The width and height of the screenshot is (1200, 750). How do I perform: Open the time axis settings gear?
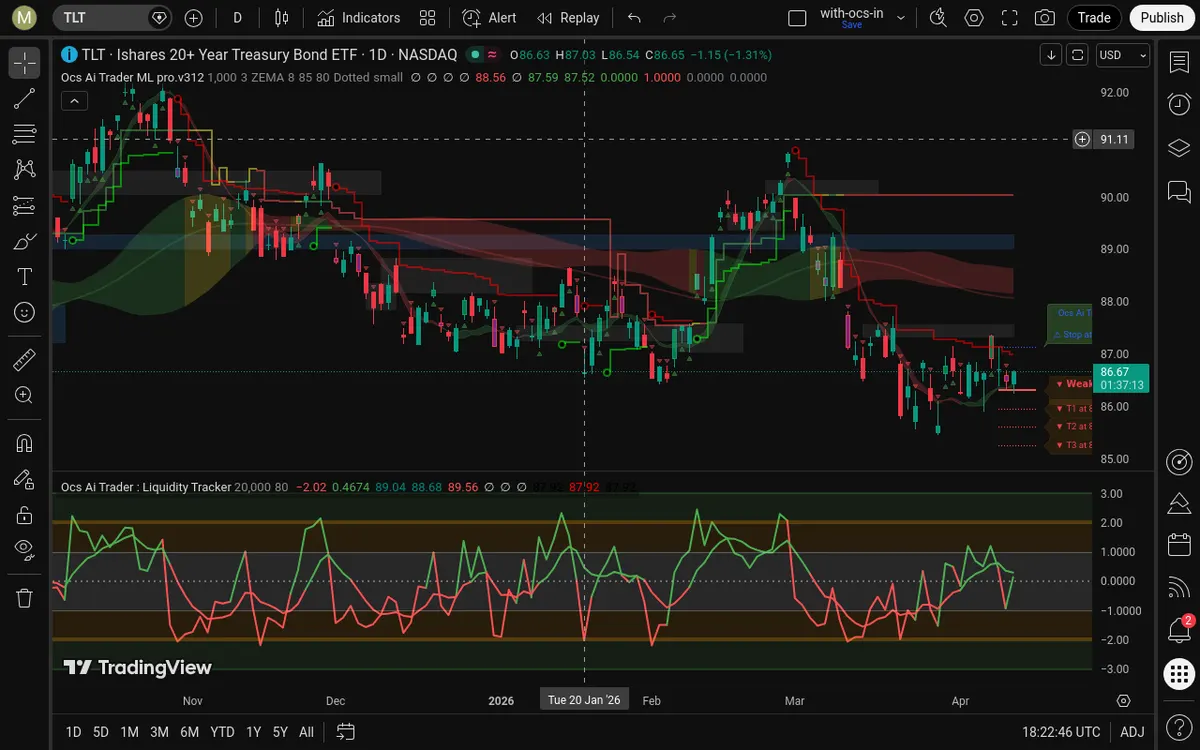[1124, 700]
